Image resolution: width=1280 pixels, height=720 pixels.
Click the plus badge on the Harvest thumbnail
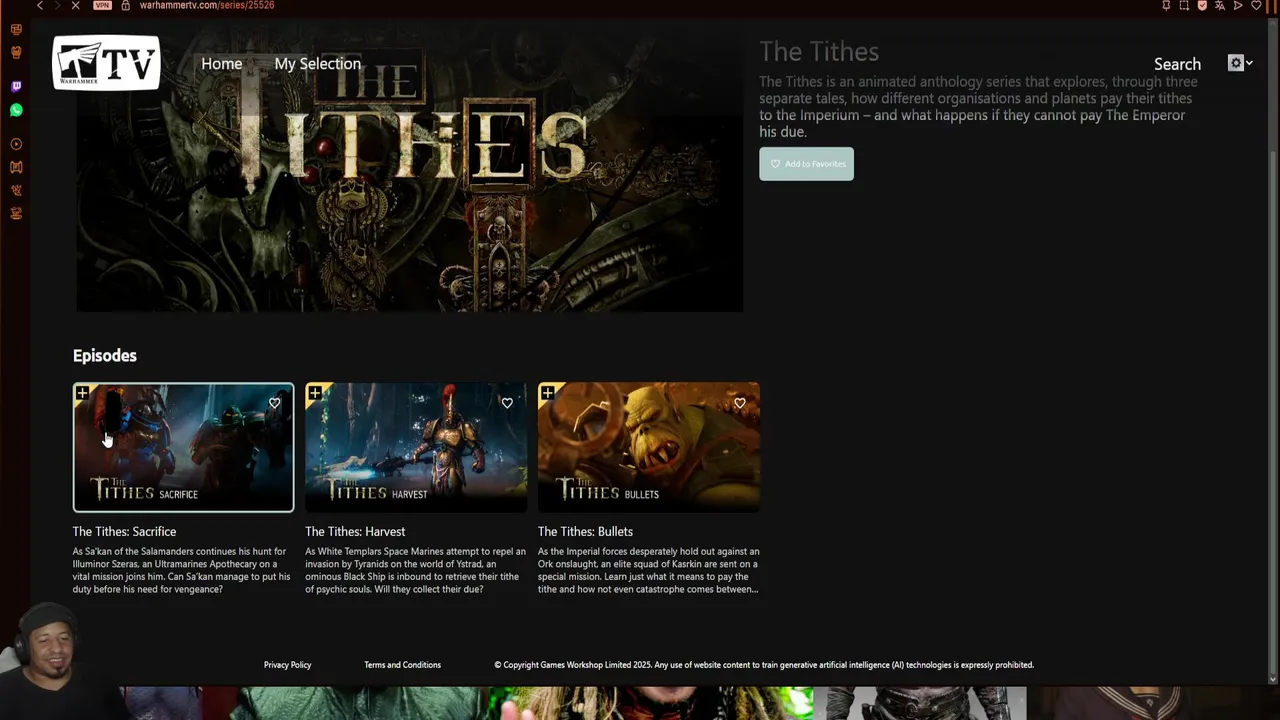(315, 393)
